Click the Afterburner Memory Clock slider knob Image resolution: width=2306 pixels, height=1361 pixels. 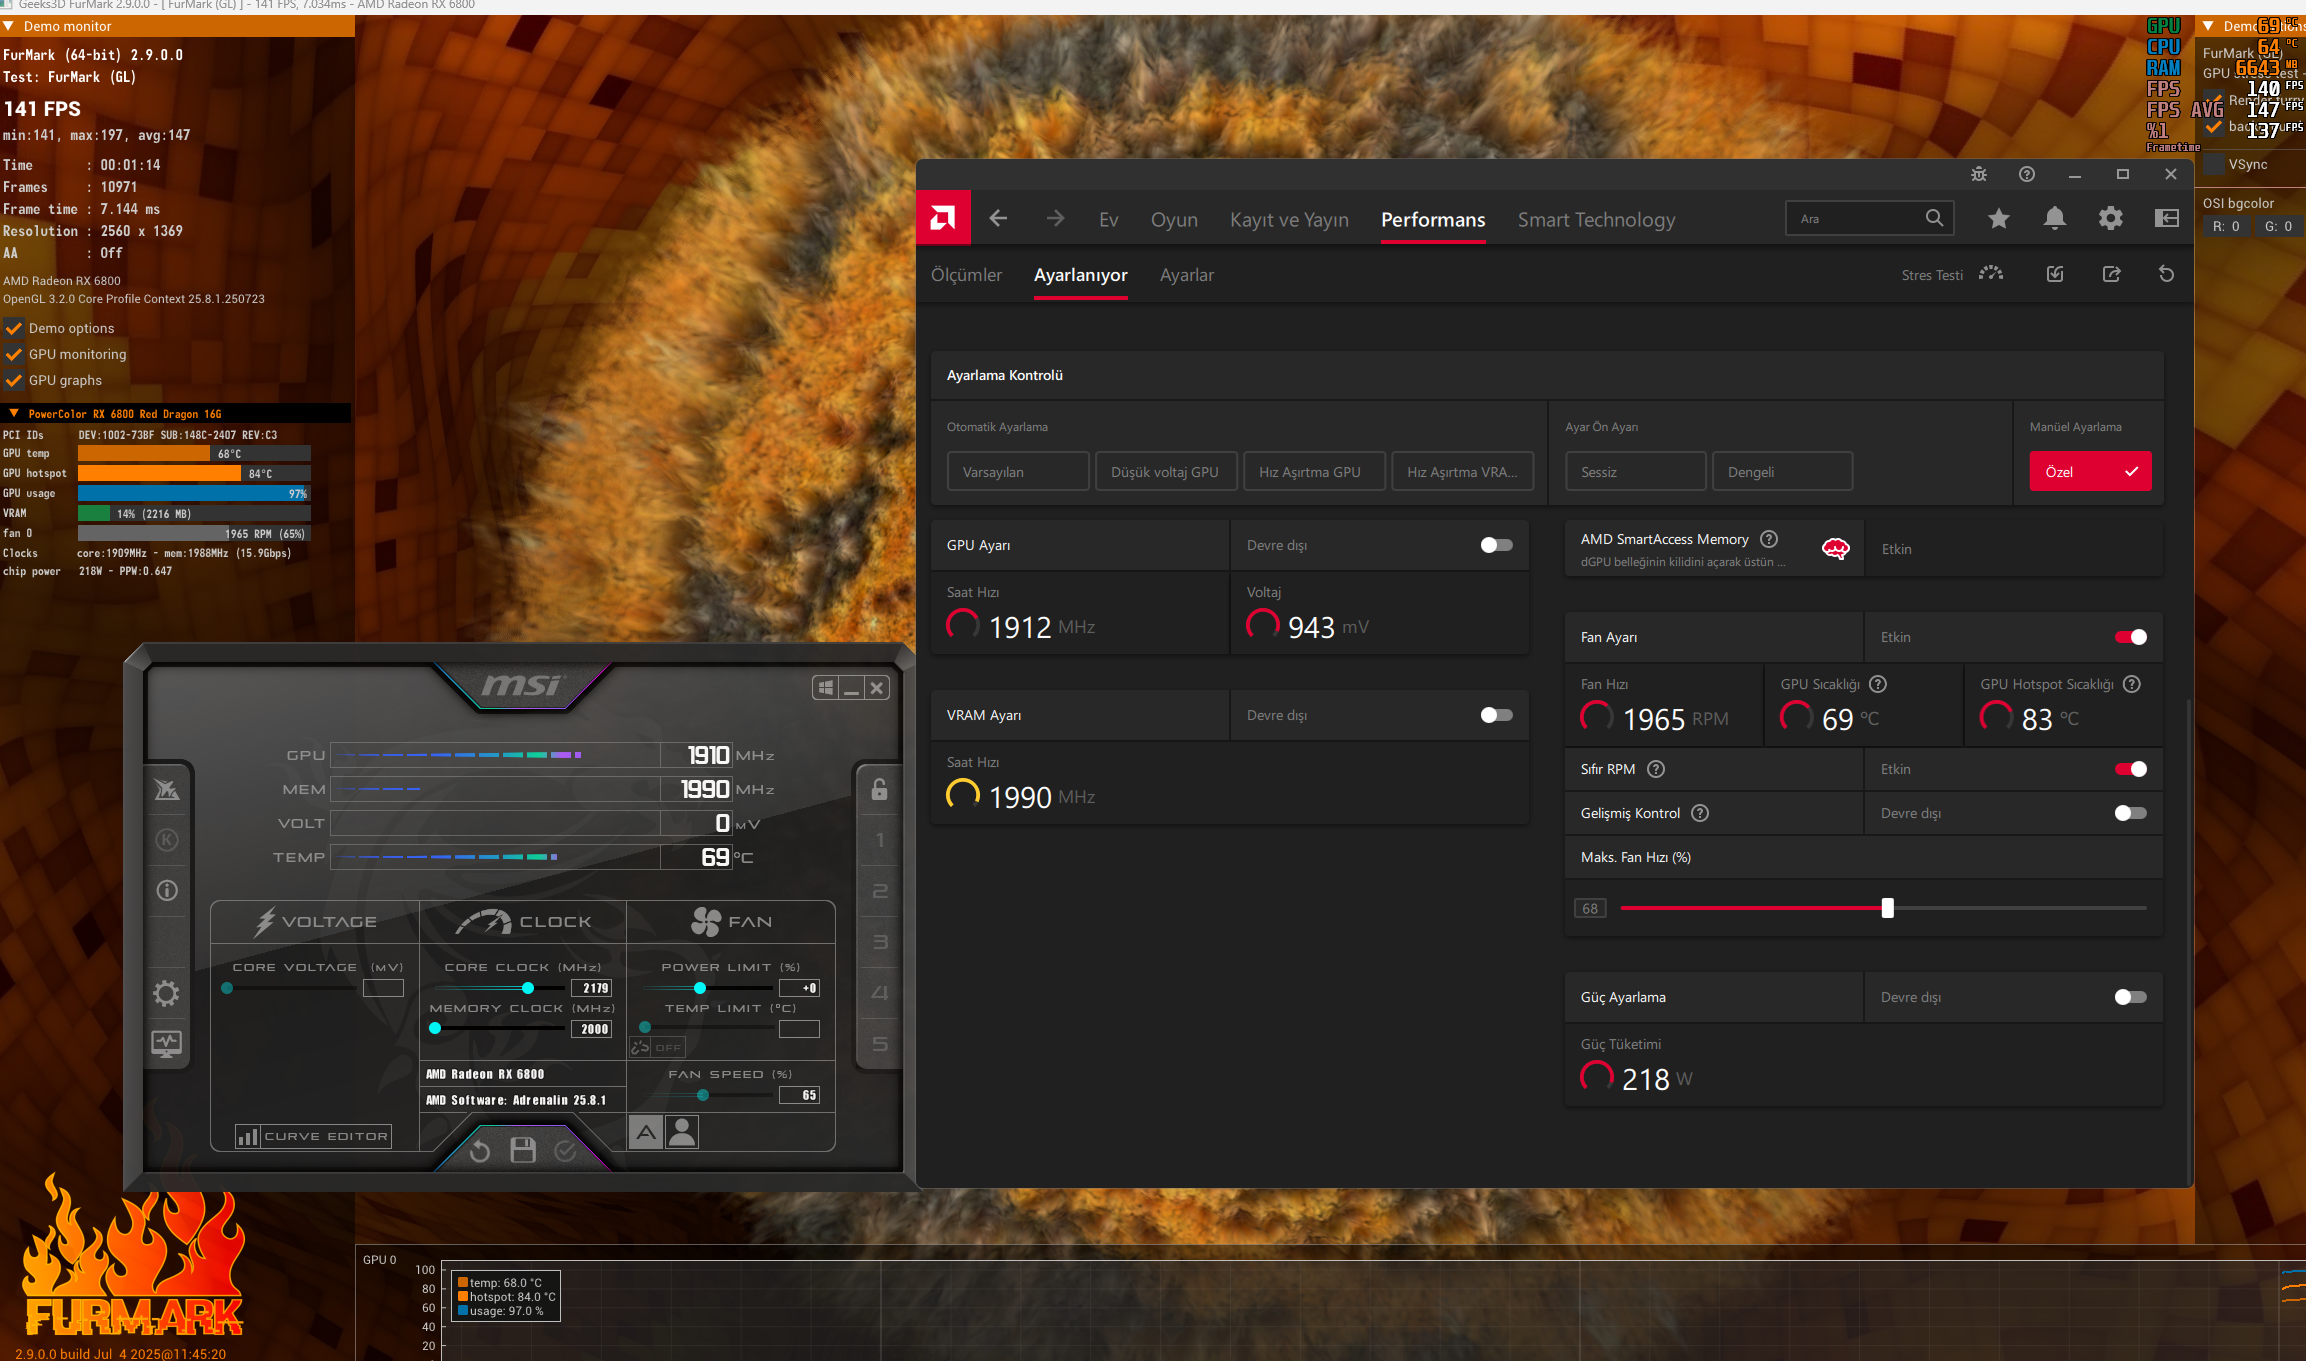tap(435, 1028)
